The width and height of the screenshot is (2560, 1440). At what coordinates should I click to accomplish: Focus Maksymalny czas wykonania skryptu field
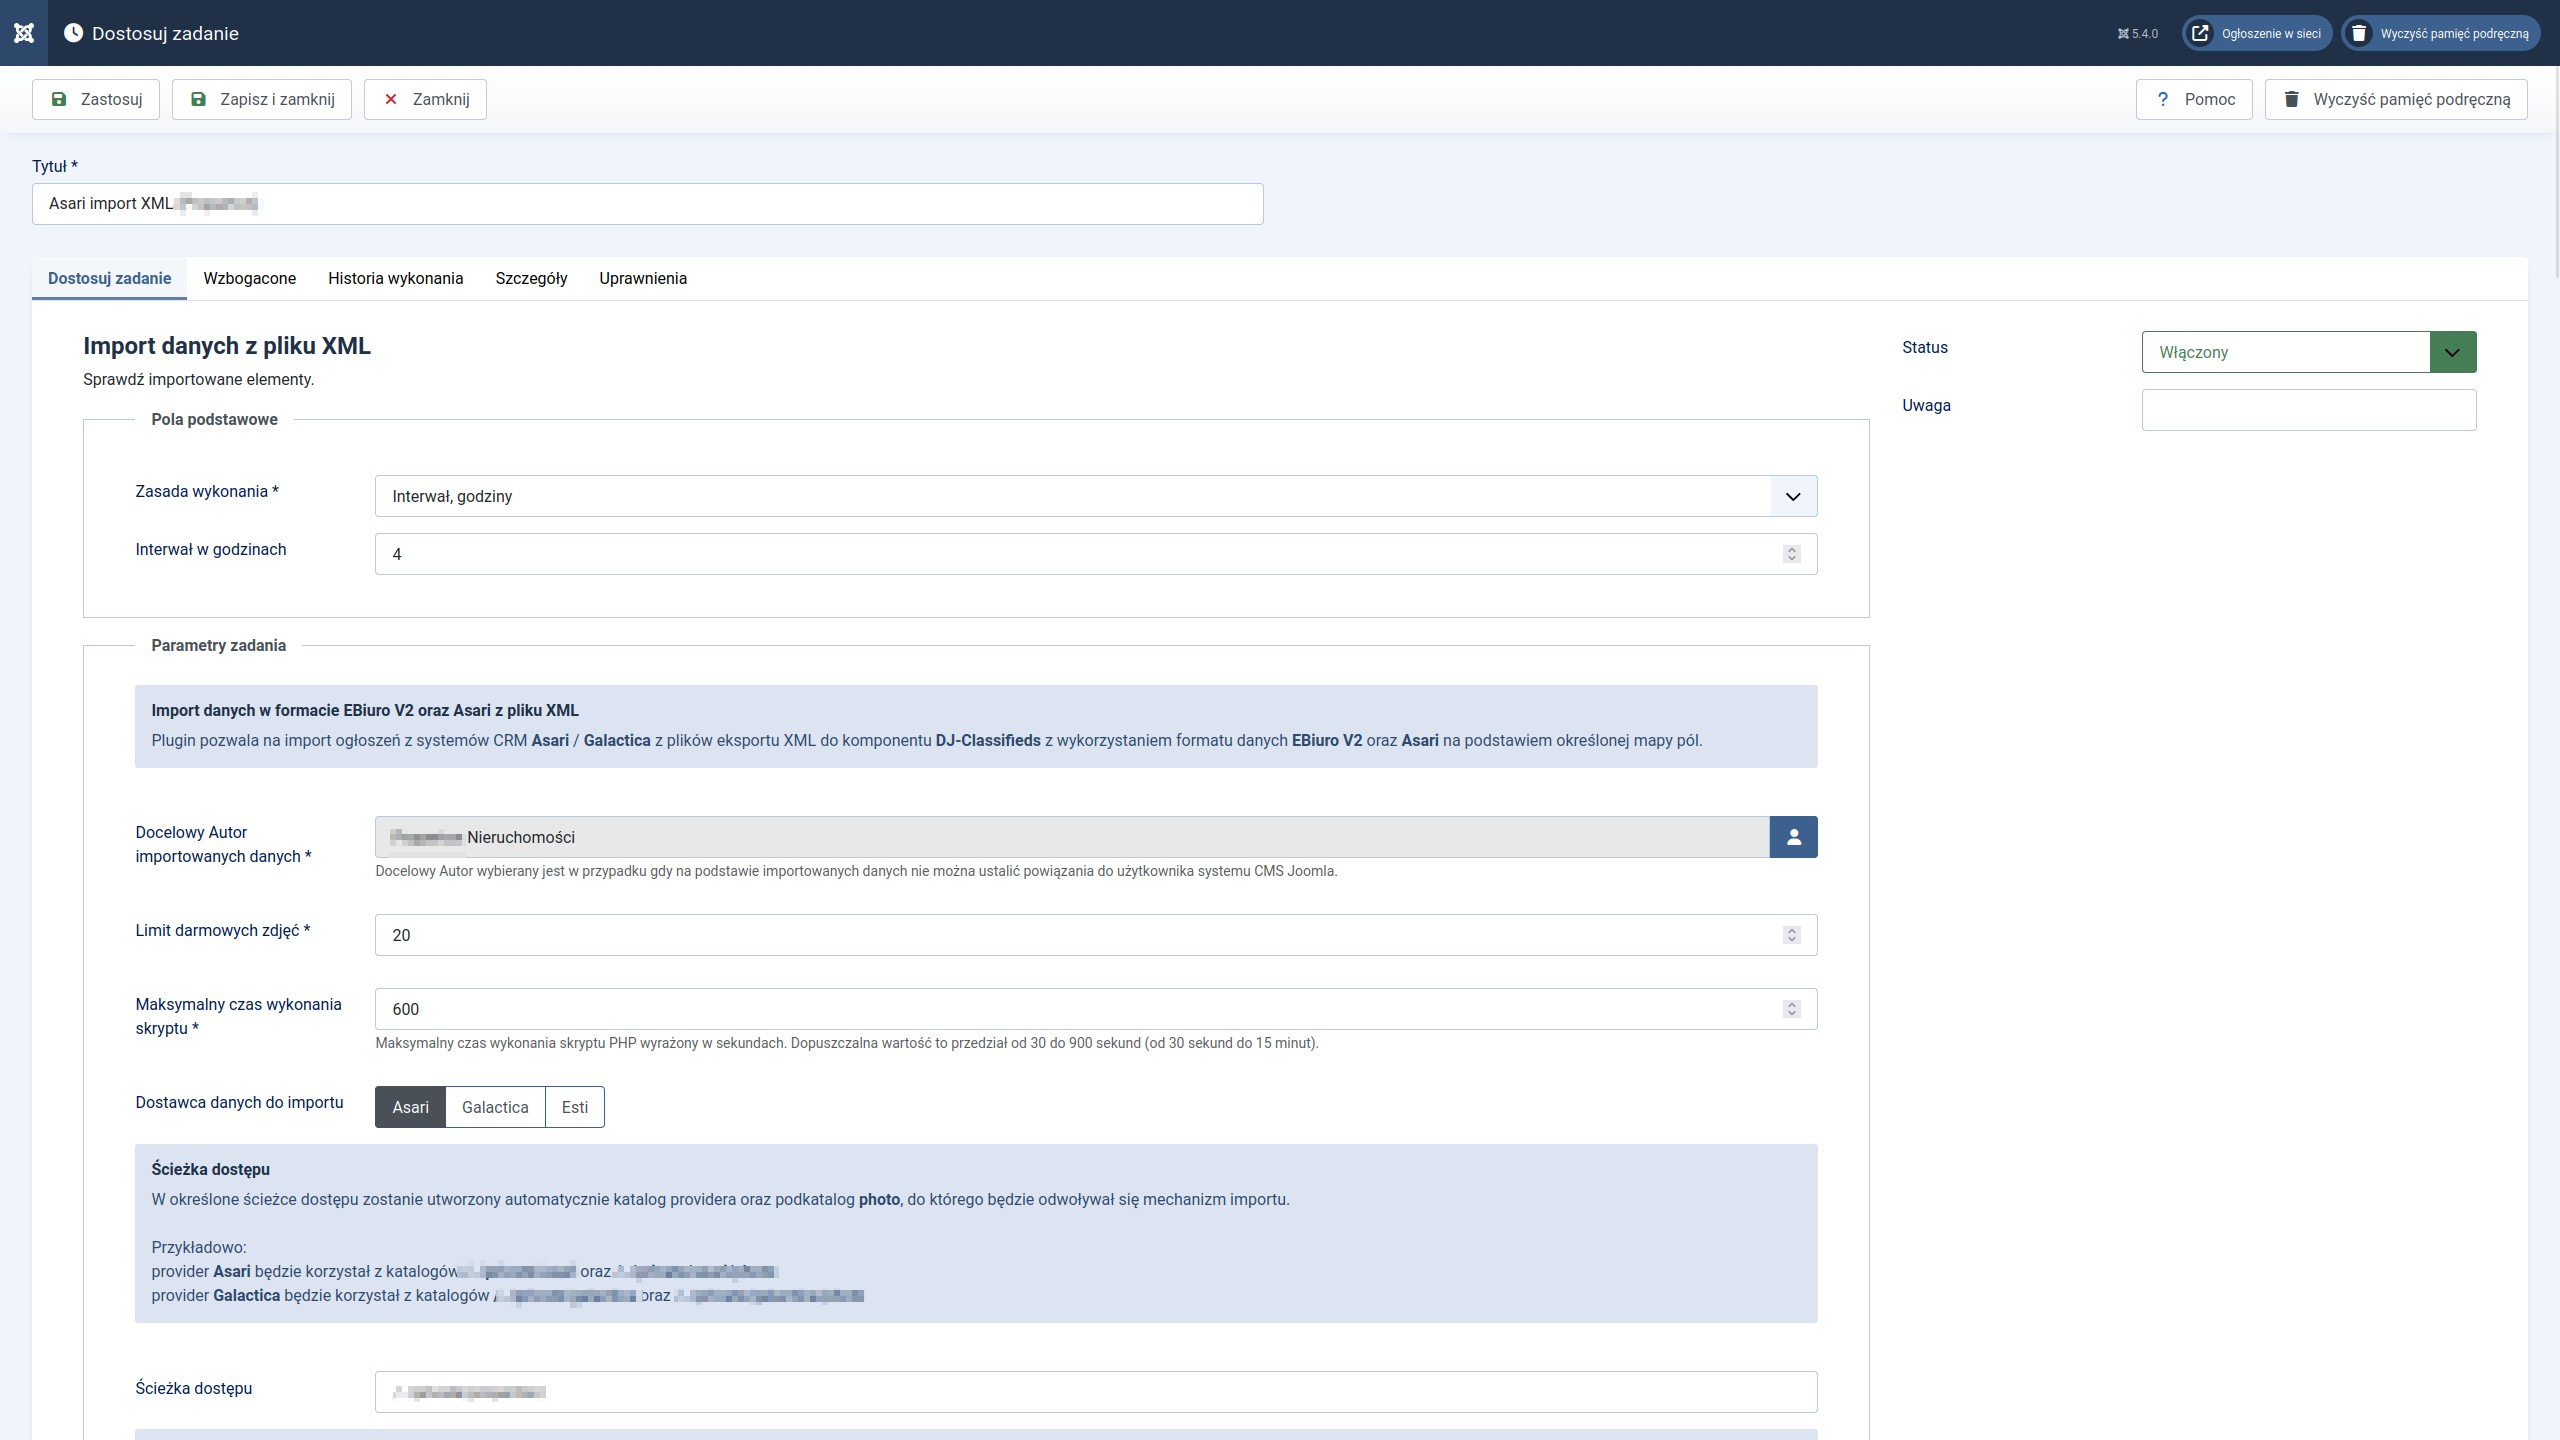(1096, 1009)
